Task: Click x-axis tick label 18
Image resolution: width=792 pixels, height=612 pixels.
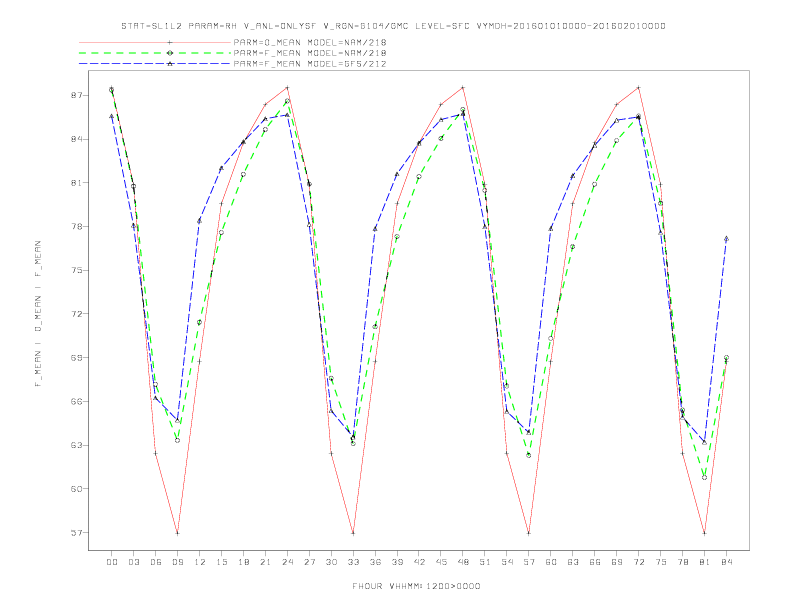Action: (x=243, y=562)
